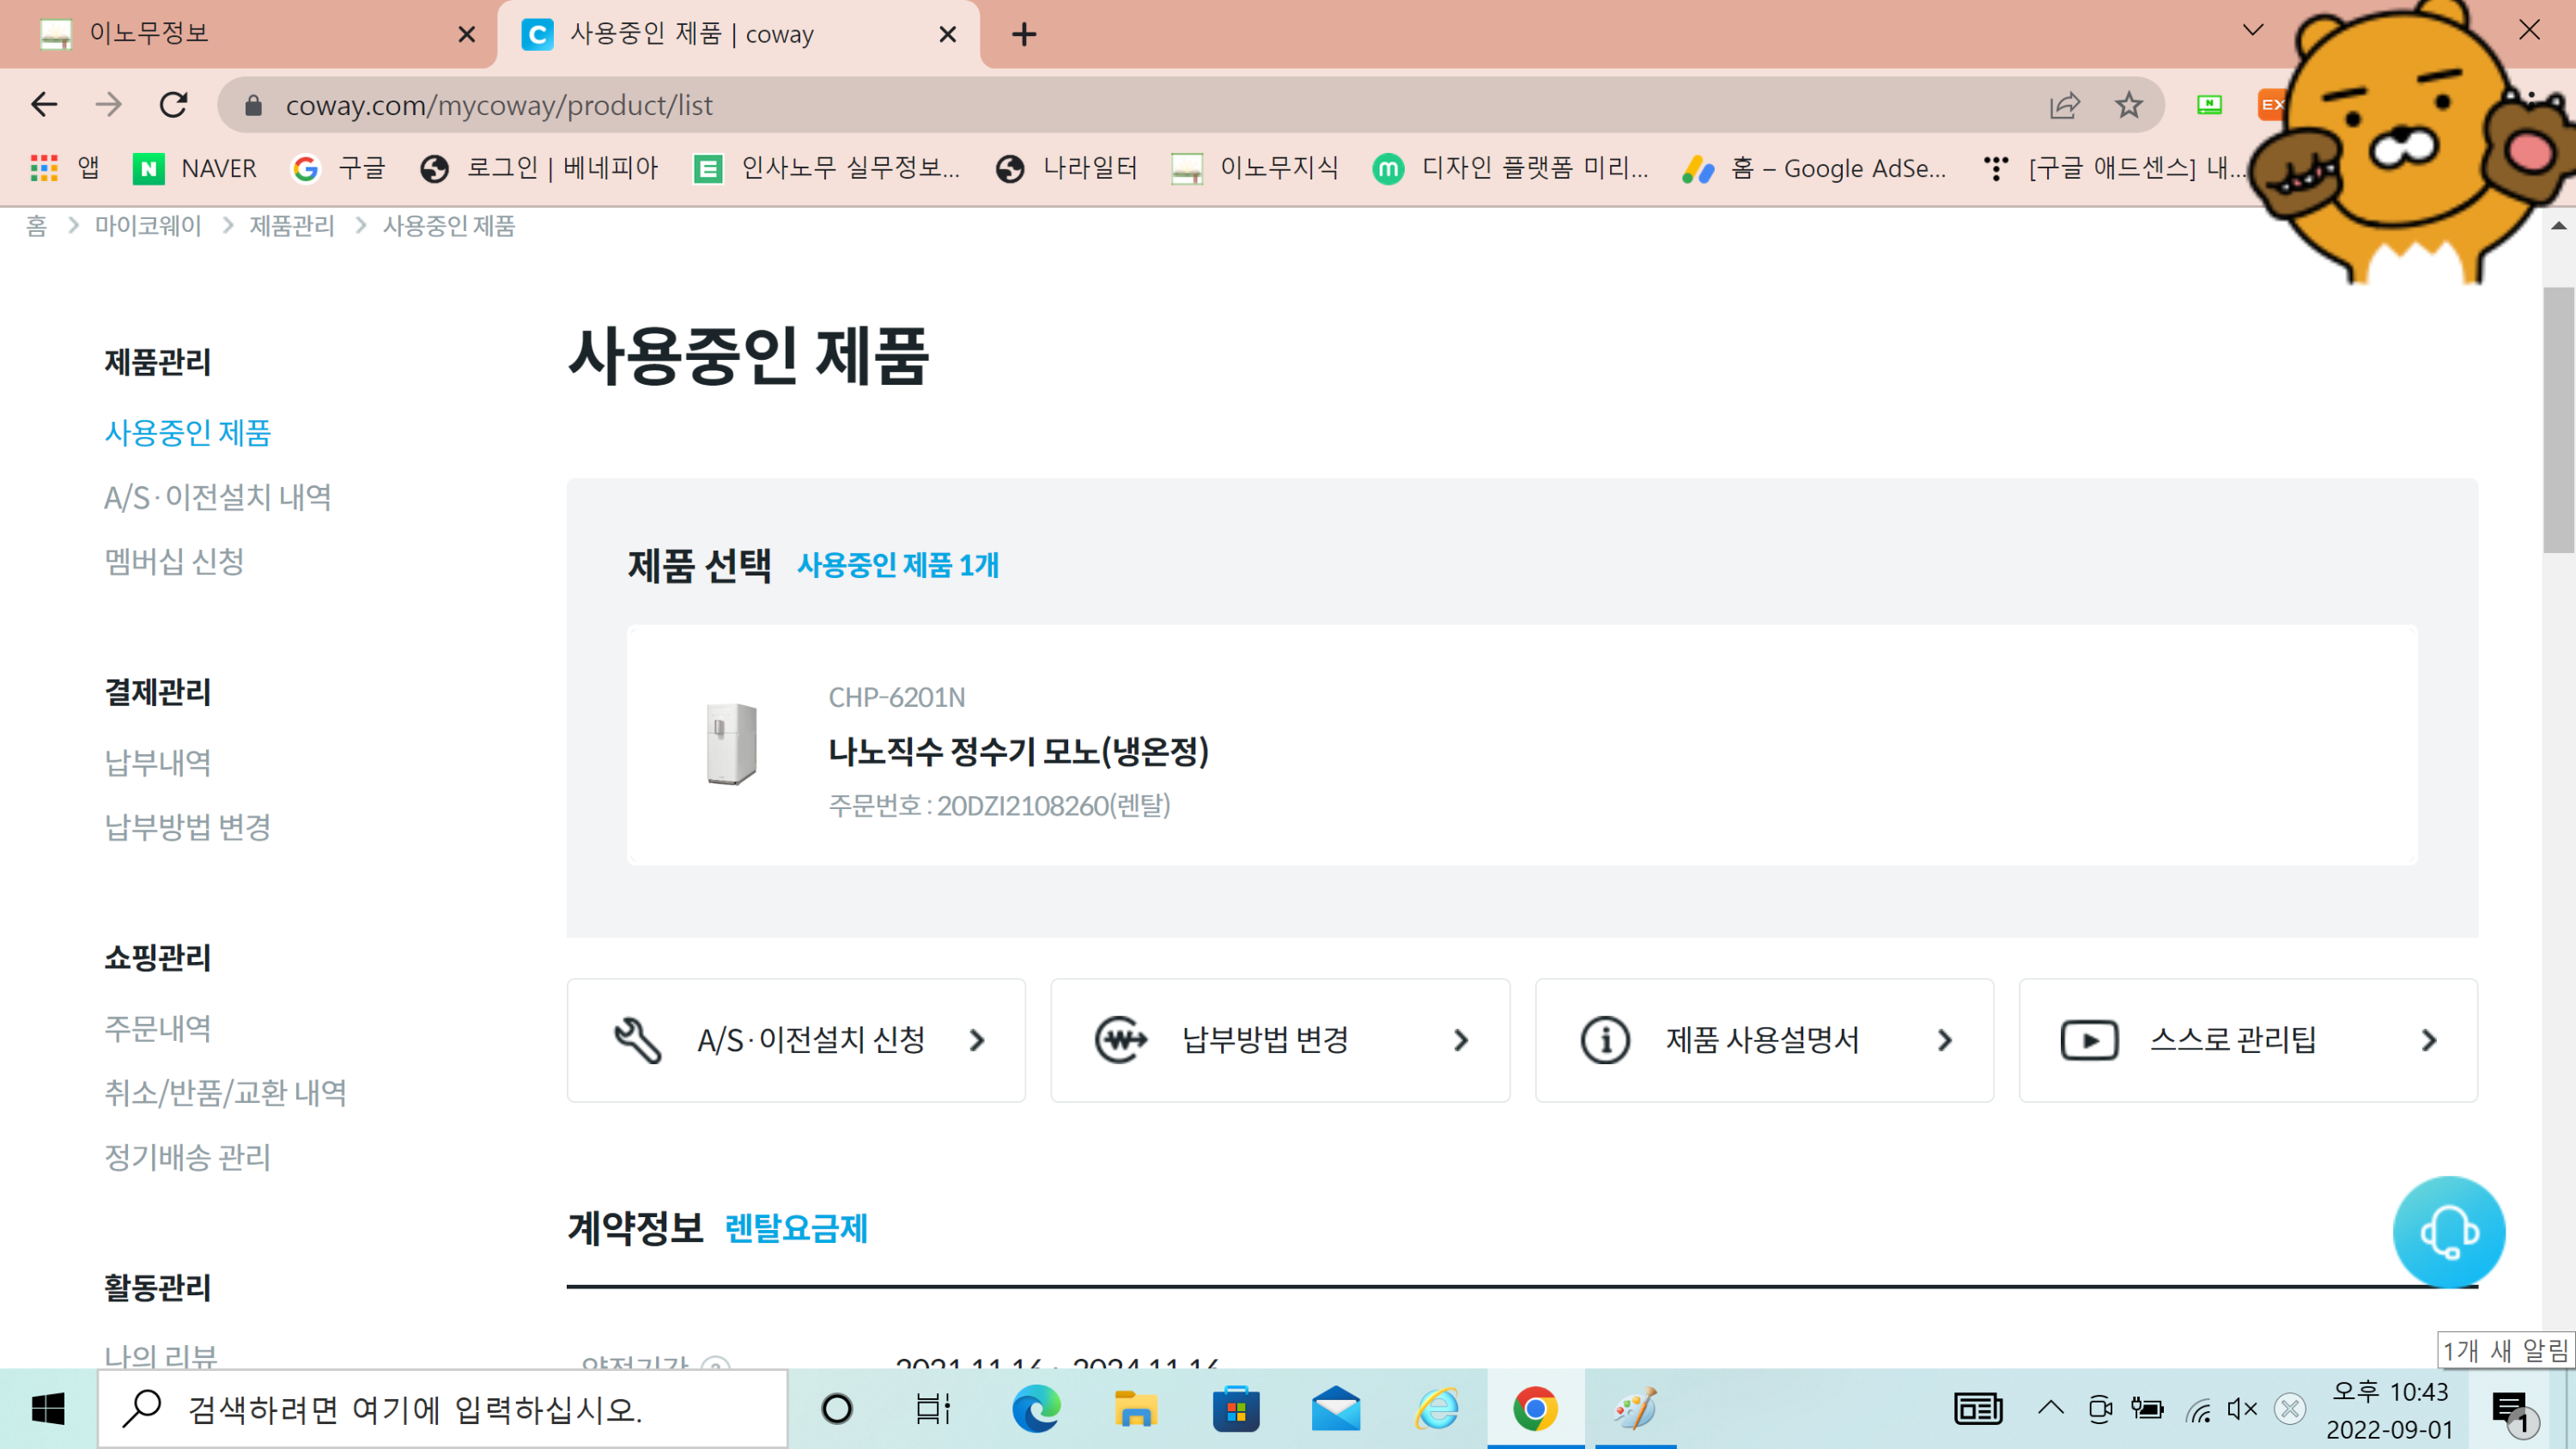The height and width of the screenshot is (1449, 2576).
Task: Open 취소/반품/교환 내역 in sidebar
Action: [226, 1093]
